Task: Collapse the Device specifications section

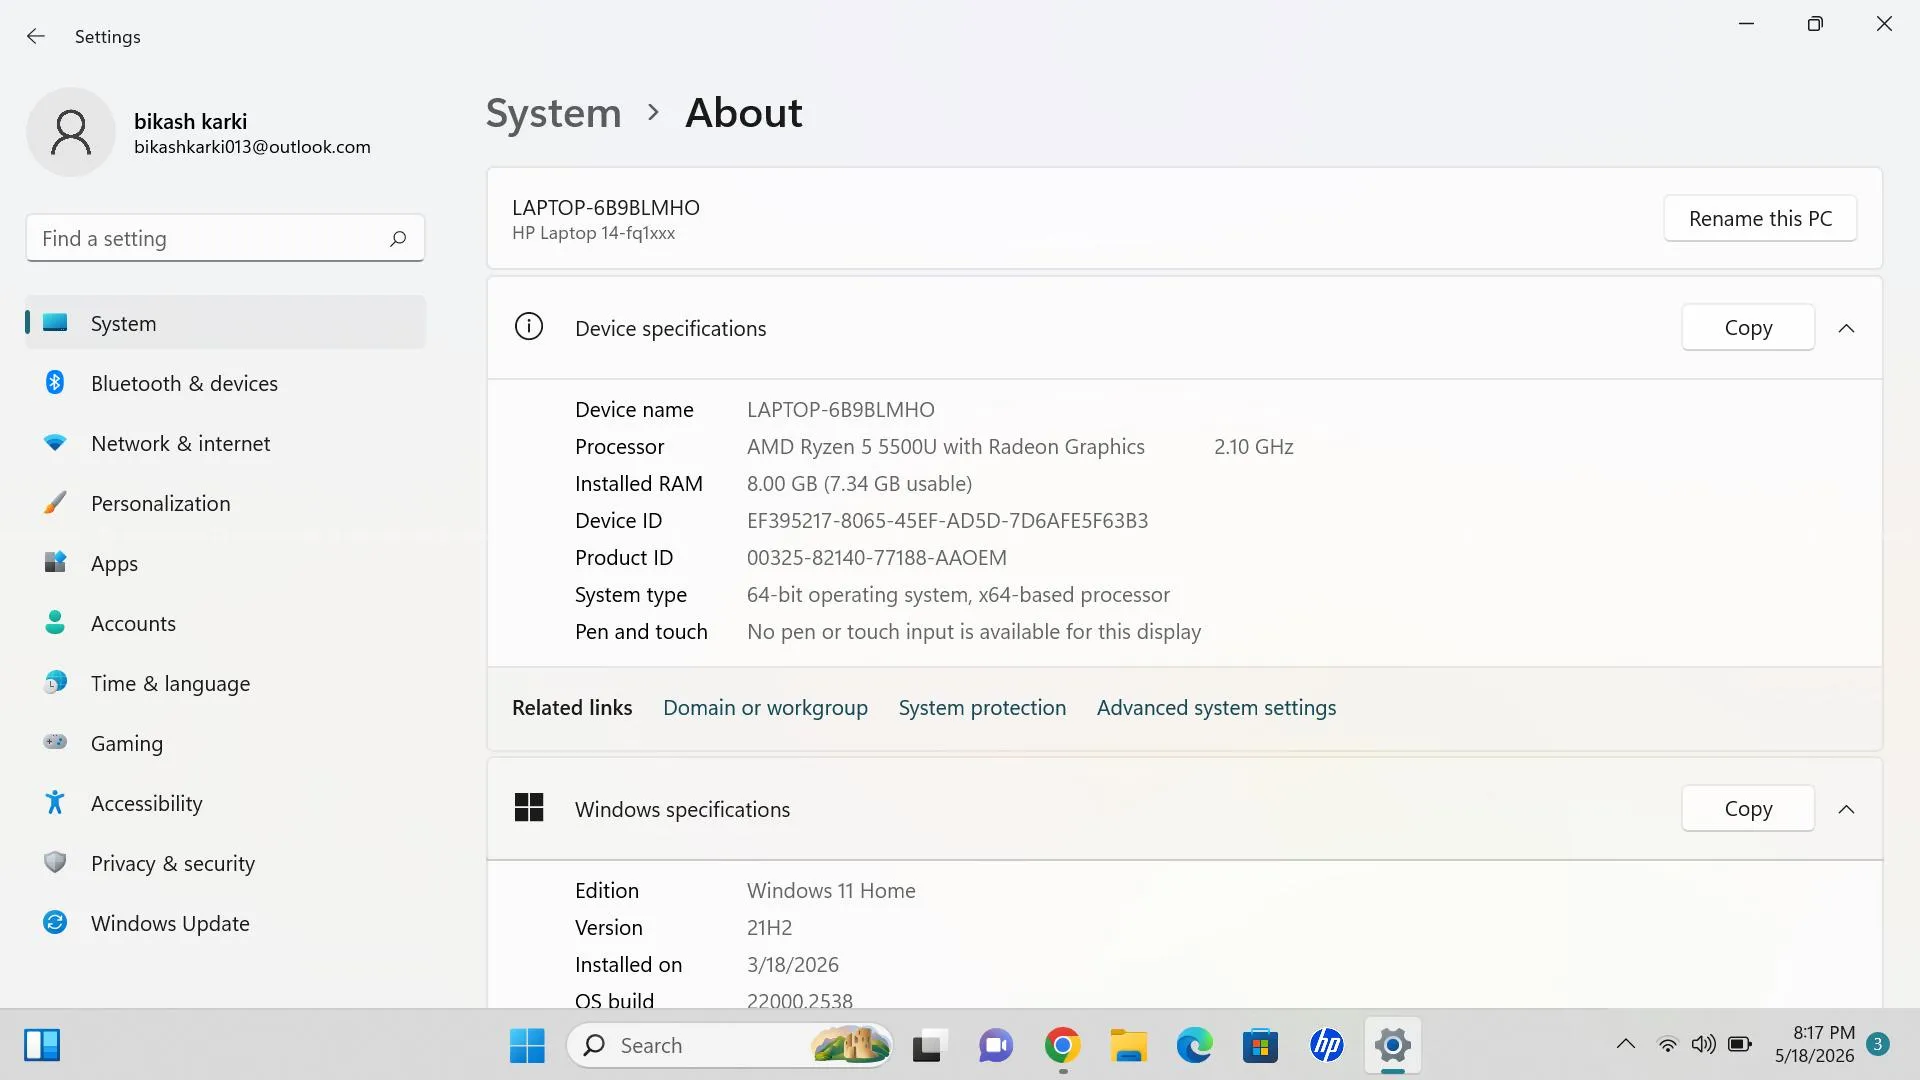Action: coord(1846,328)
